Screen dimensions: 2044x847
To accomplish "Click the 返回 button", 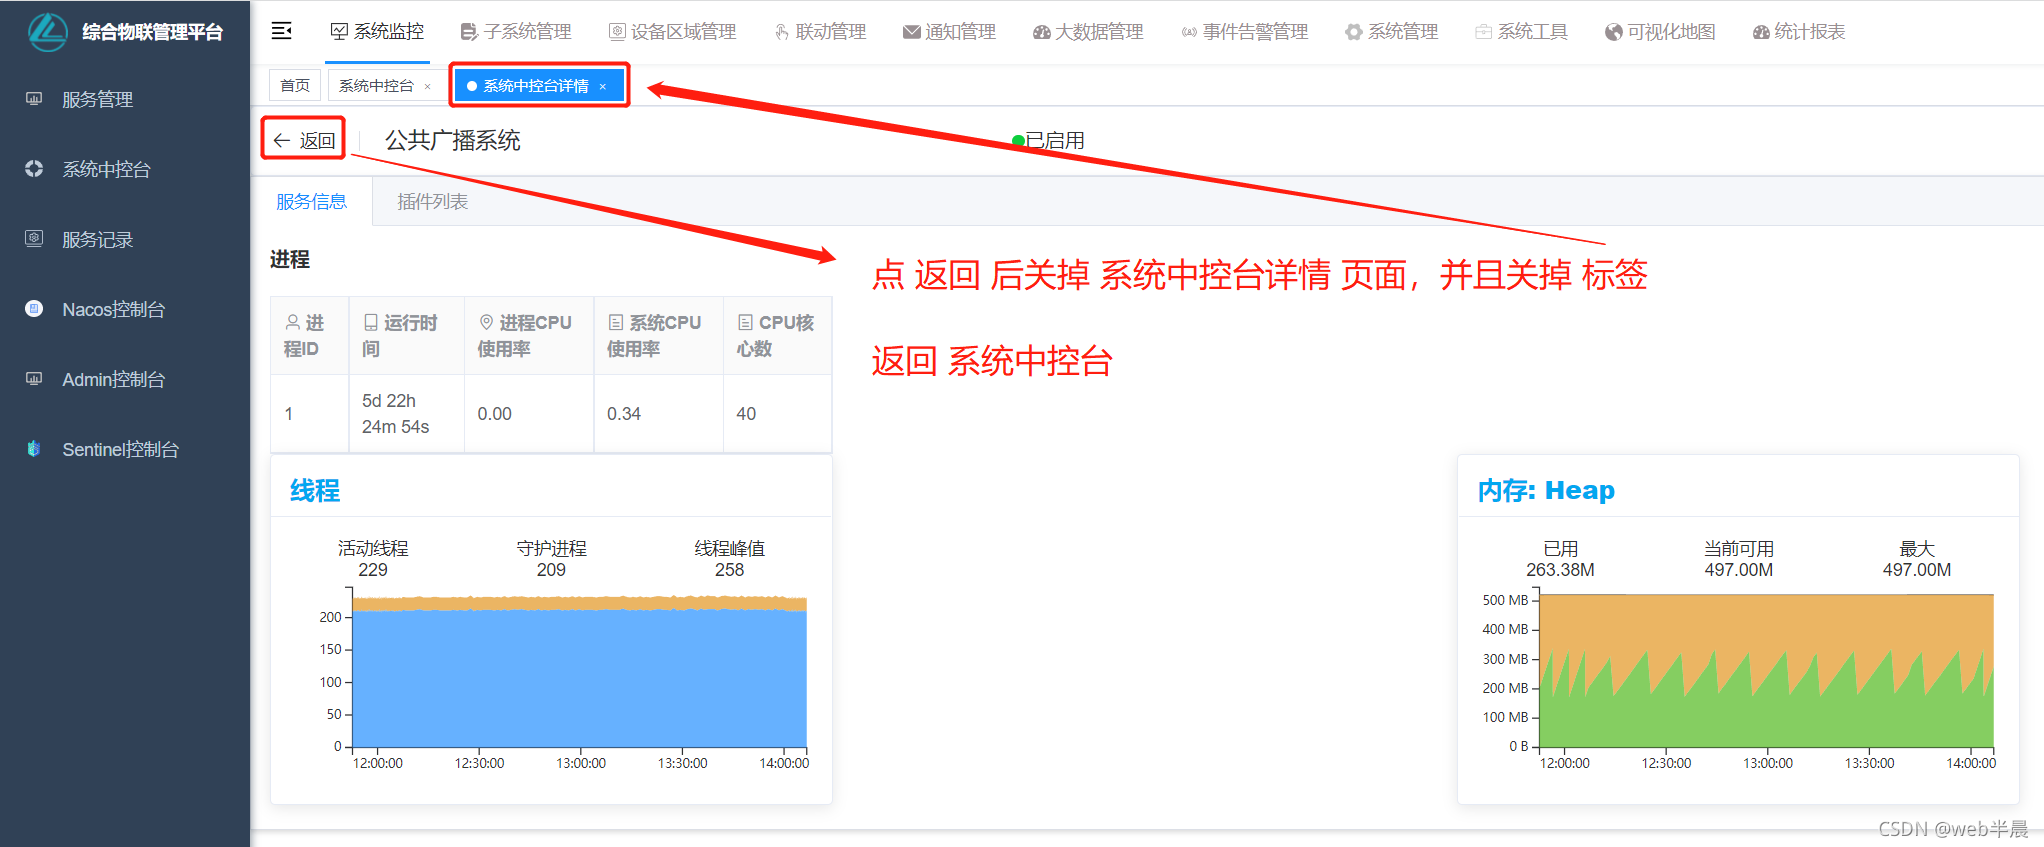I will pos(304,141).
